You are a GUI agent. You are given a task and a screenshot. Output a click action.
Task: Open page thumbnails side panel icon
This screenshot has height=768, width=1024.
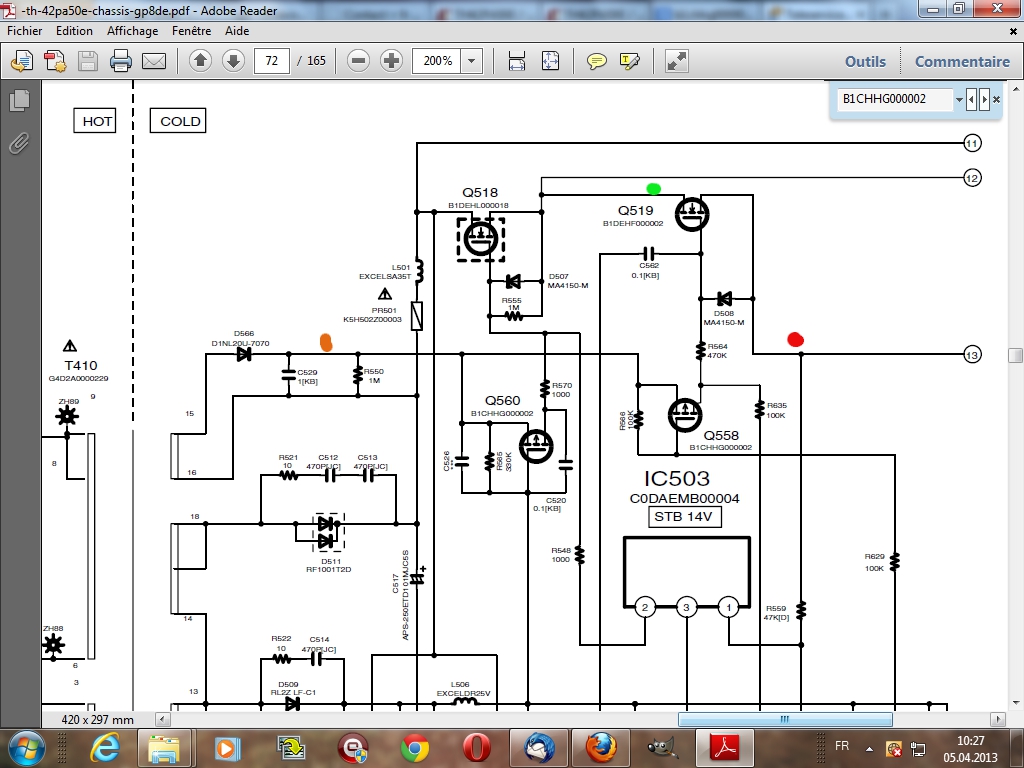click(20, 100)
